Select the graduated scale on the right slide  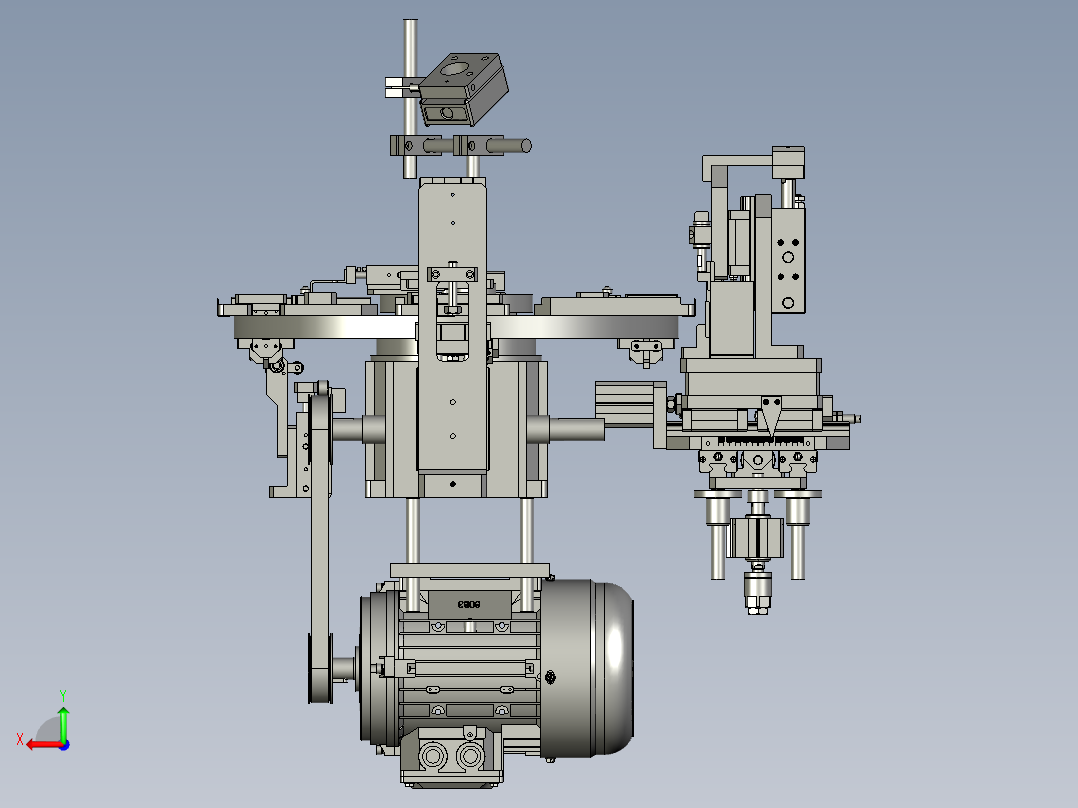762,441
